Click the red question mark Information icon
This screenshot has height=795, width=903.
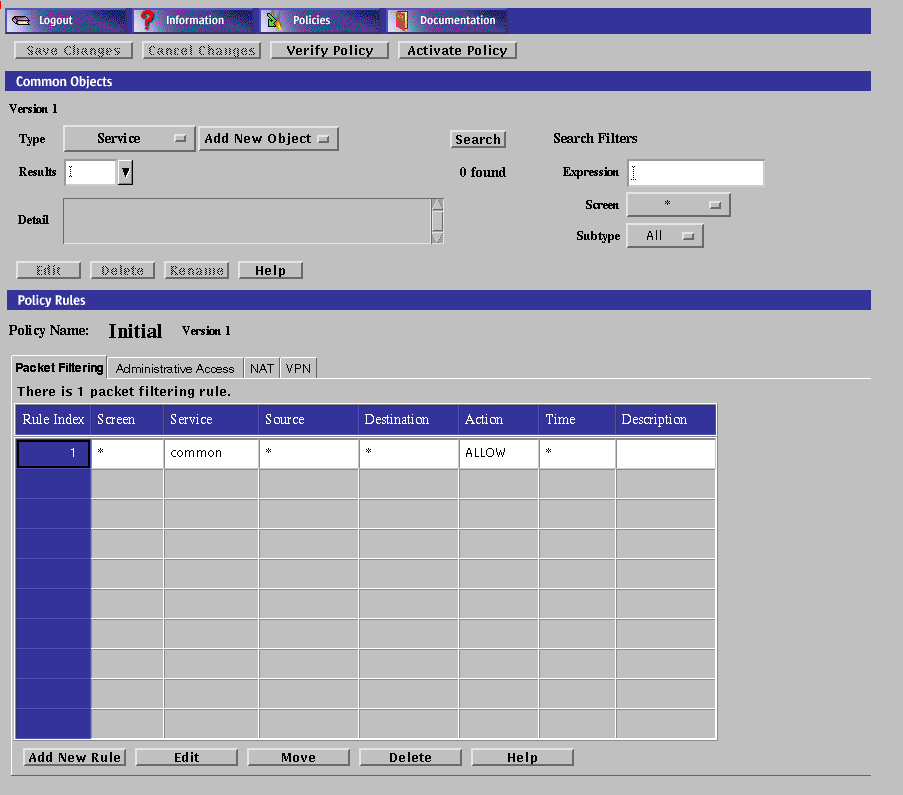coord(147,20)
